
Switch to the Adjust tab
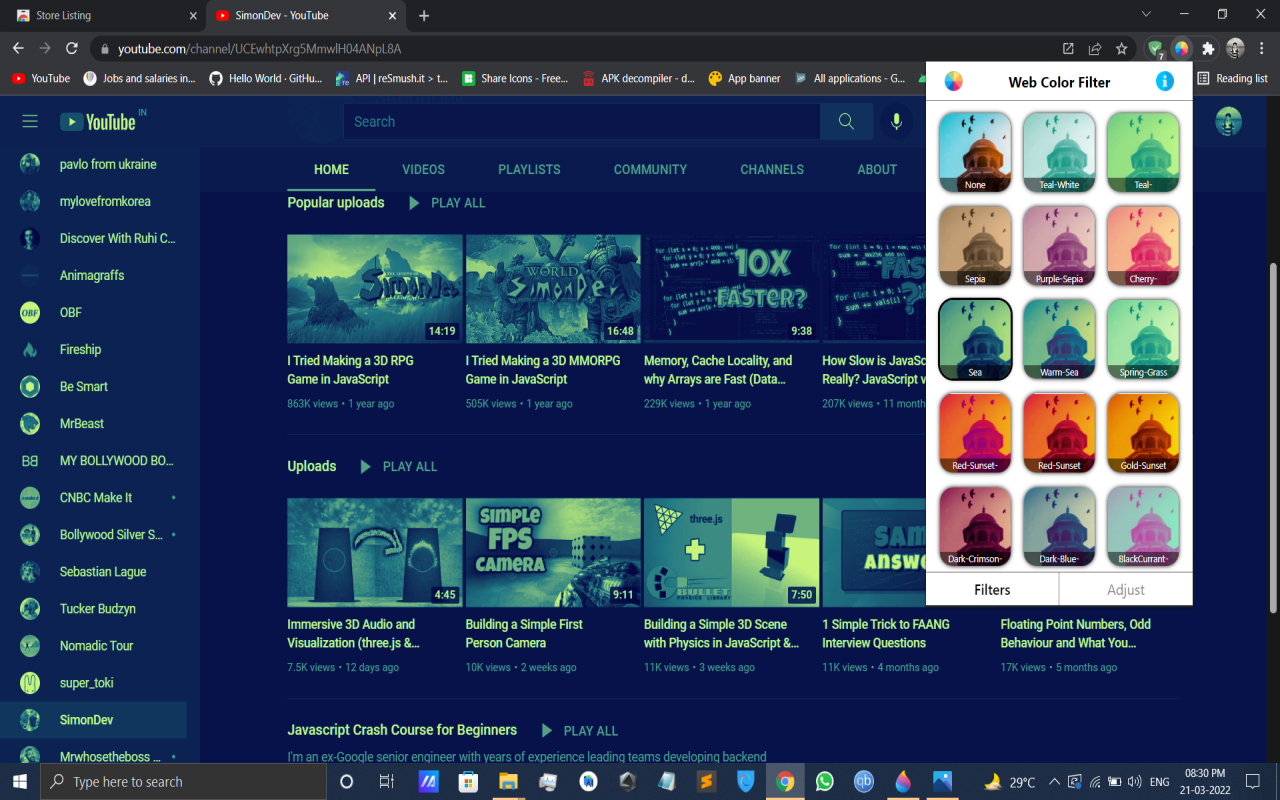pos(1126,589)
